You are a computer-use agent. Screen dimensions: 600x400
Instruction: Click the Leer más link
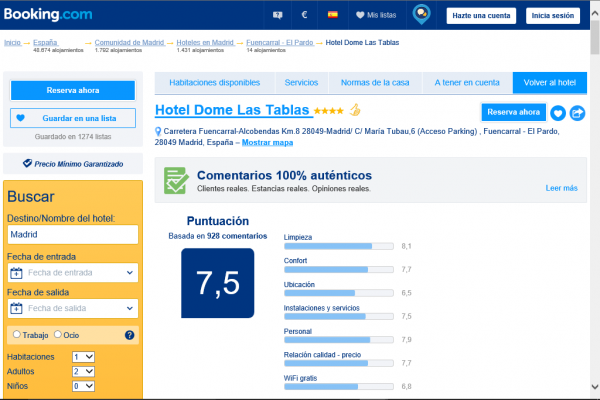[561, 188]
